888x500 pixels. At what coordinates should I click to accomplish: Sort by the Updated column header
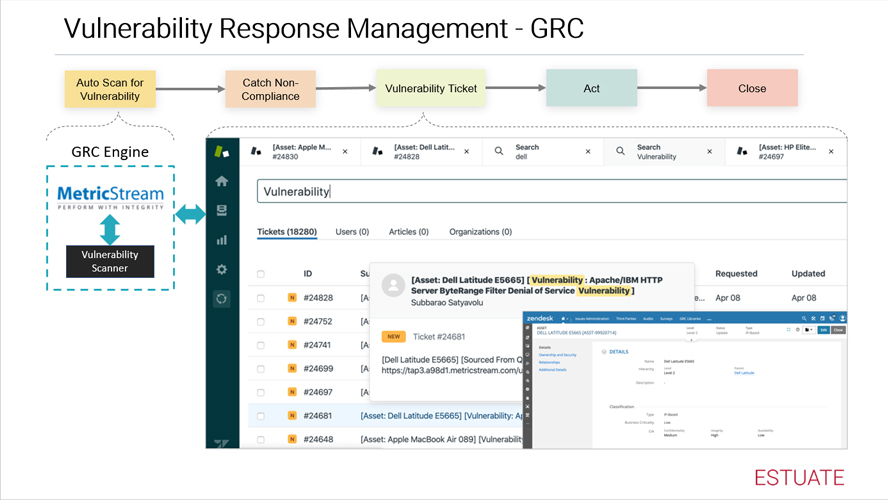[x=808, y=273]
